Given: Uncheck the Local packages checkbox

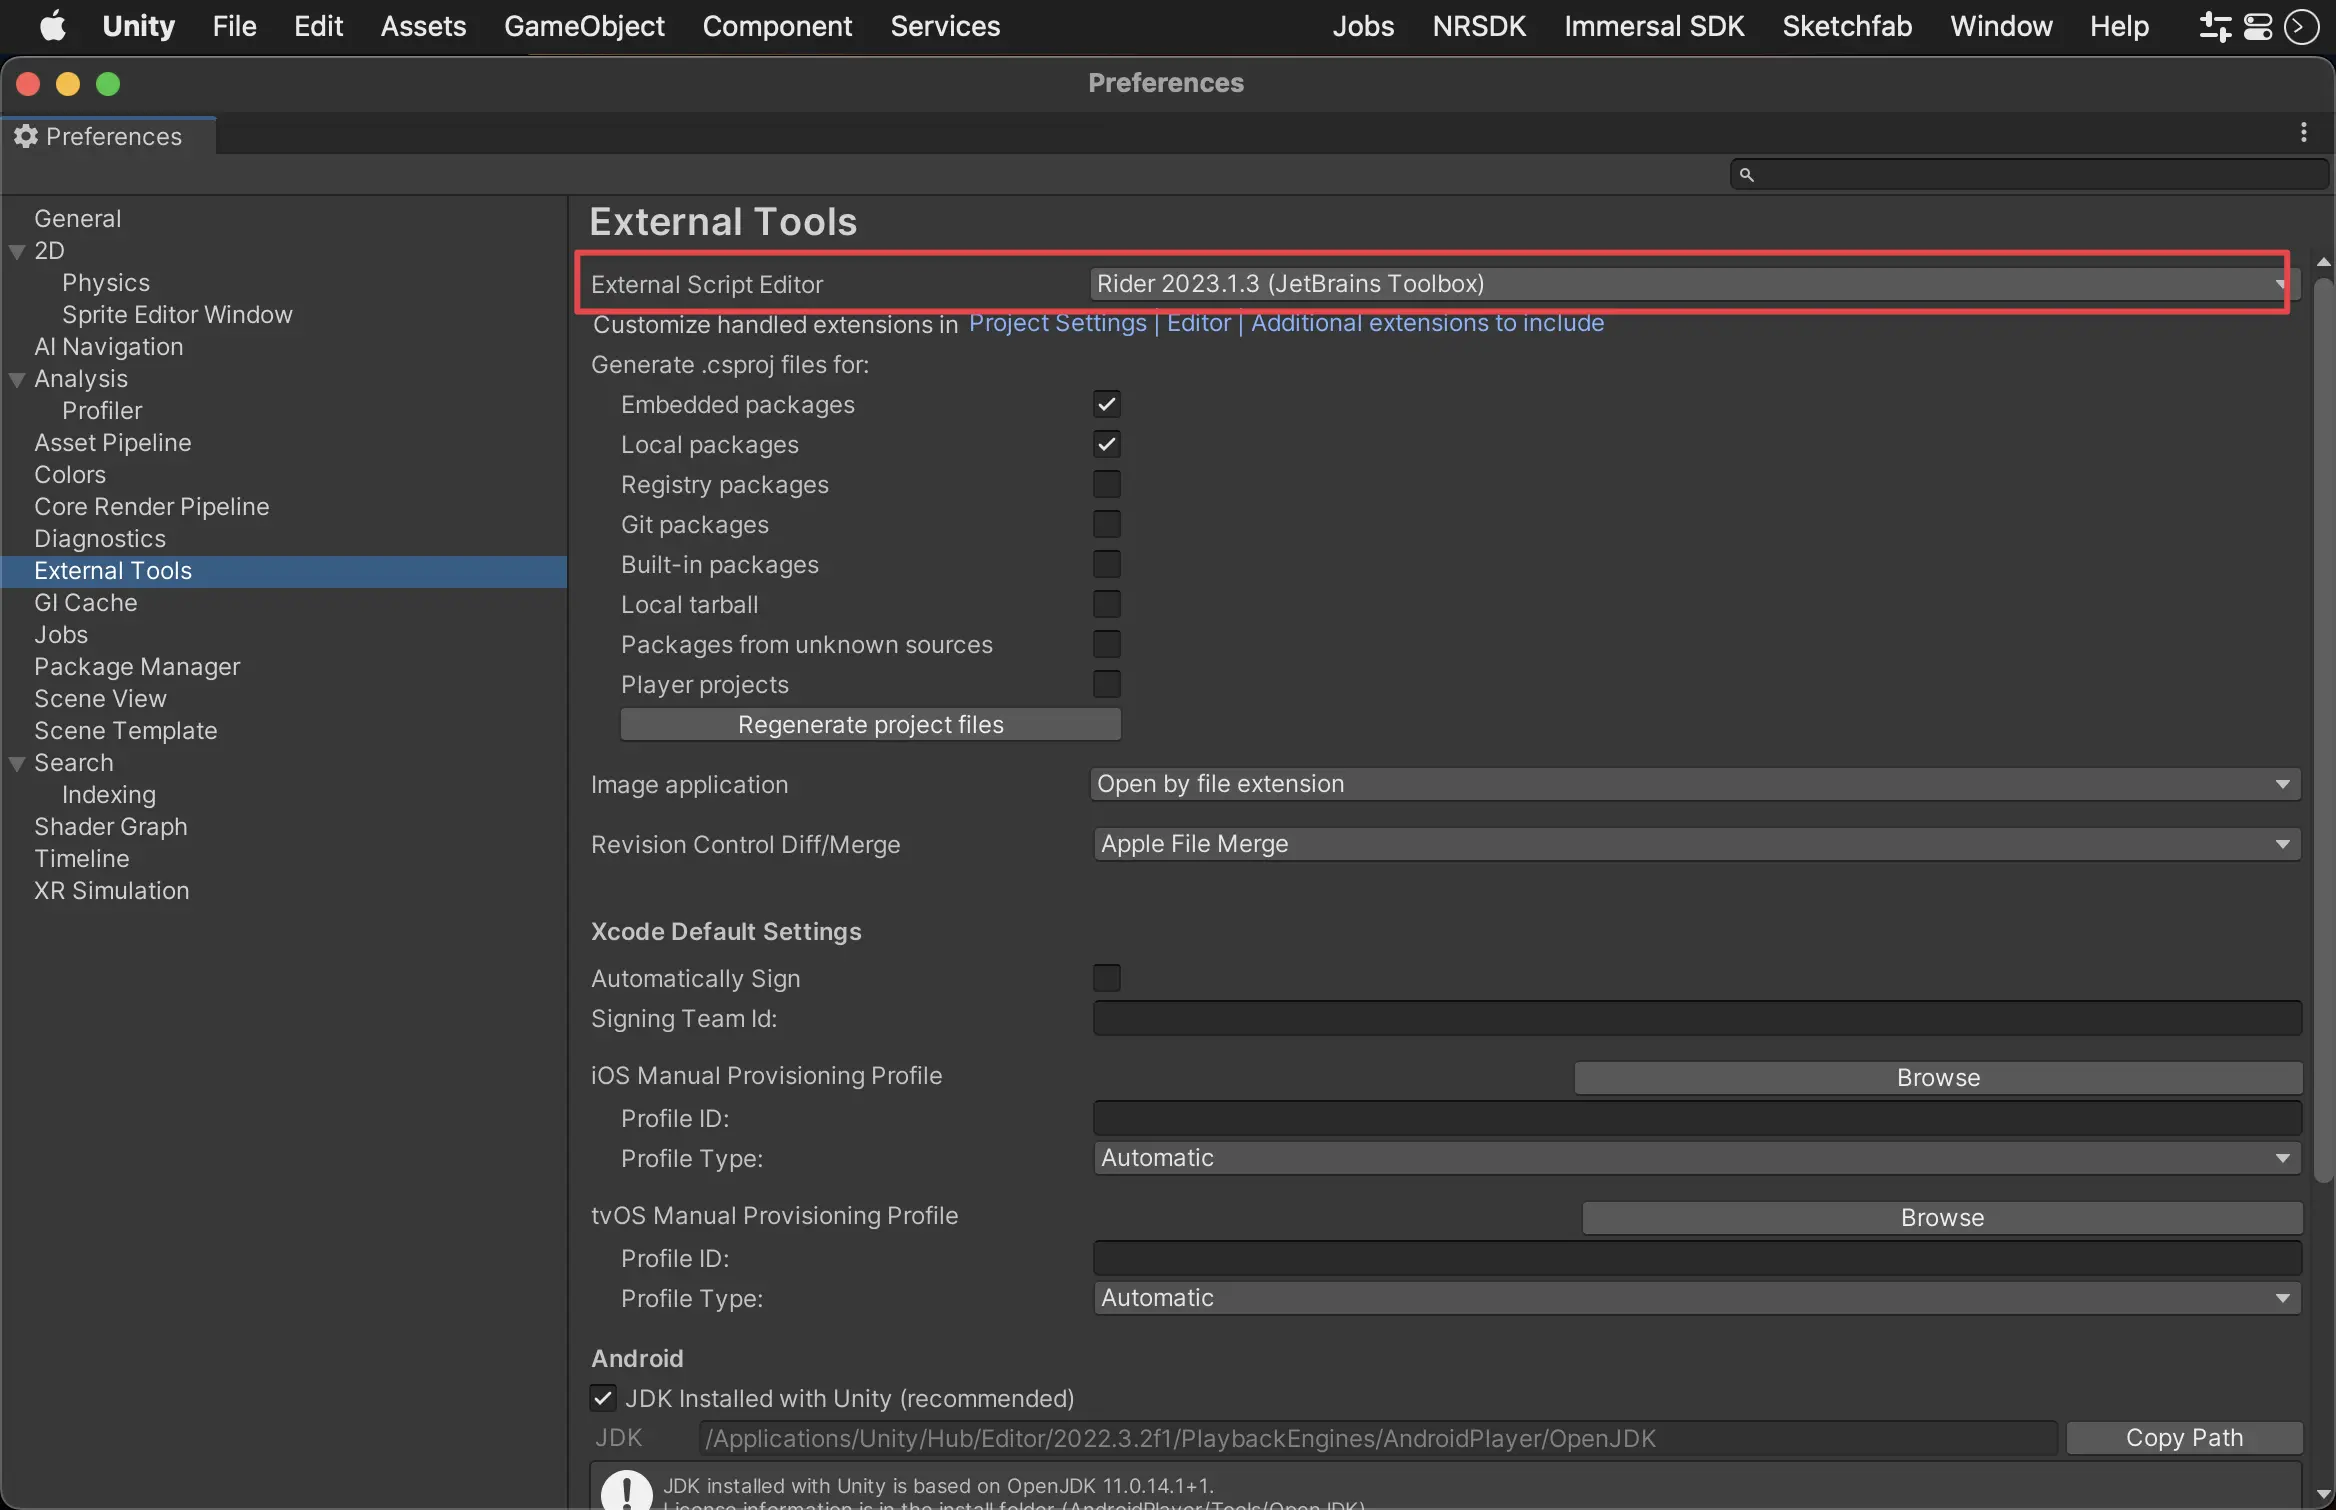Looking at the screenshot, I should [1106, 444].
